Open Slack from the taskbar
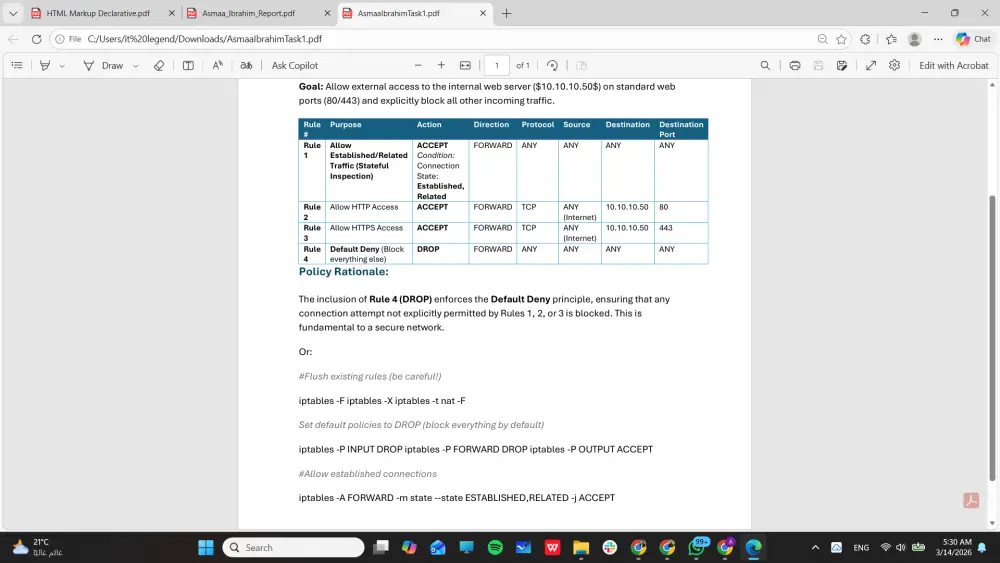The width and height of the screenshot is (1000, 563). 610,547
